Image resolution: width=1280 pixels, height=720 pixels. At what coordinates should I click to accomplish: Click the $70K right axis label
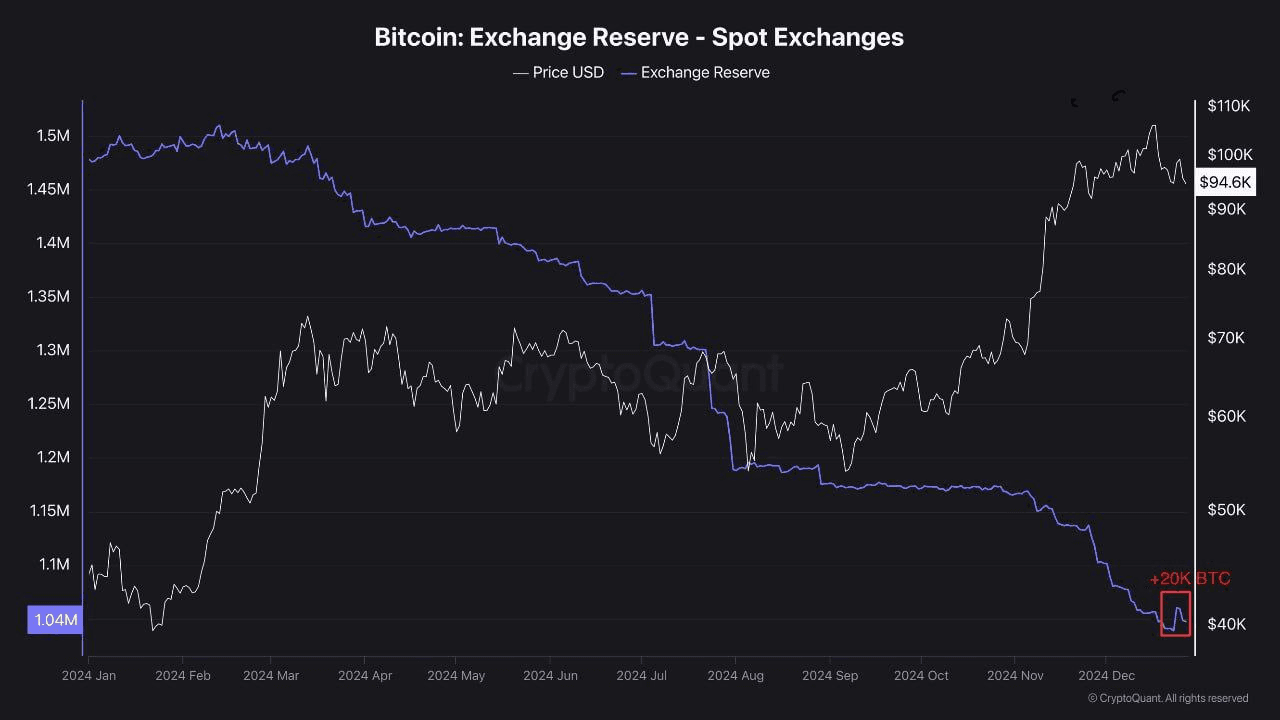click(x=1226, y=338)
